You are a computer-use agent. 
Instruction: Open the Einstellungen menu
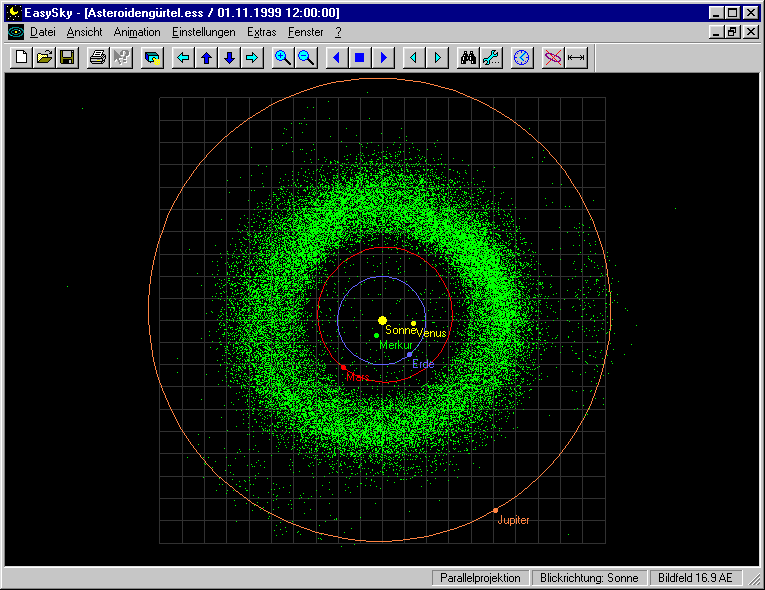203,32
